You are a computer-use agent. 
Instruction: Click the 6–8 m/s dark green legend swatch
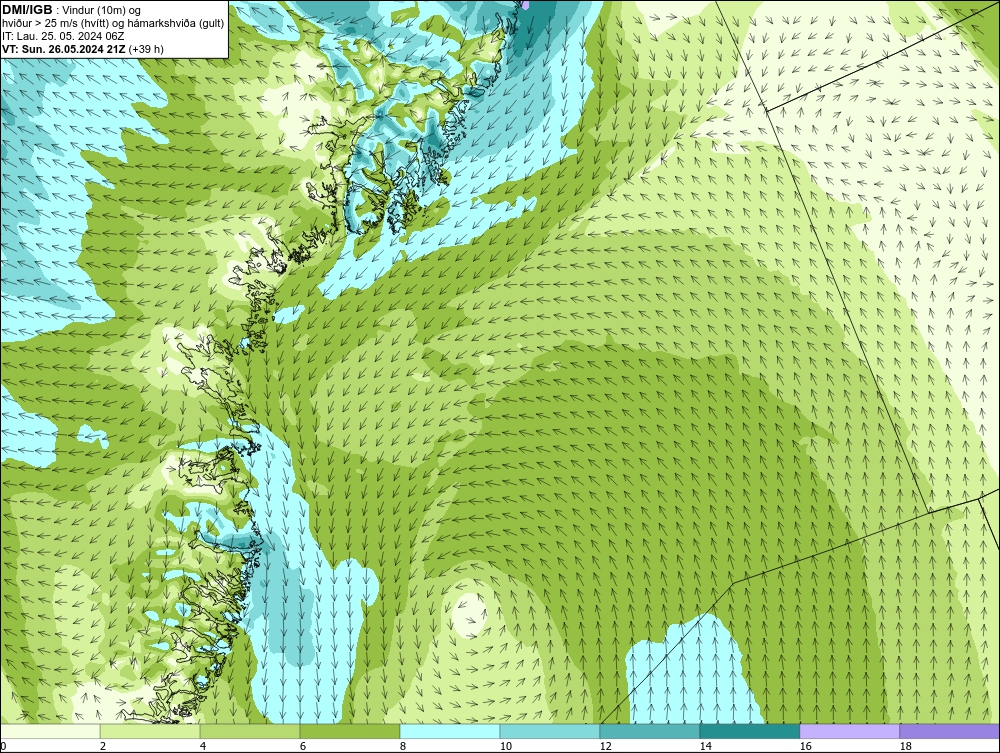click(350, 731)
